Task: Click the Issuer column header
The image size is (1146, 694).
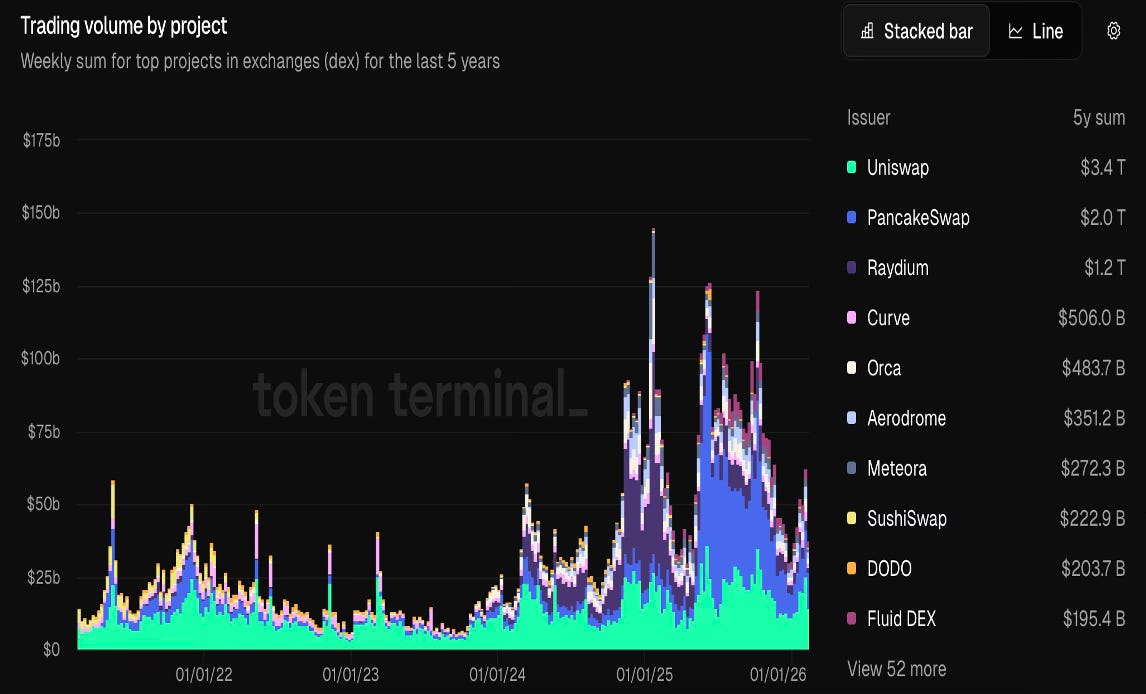Action: click(x=868, y=118)
